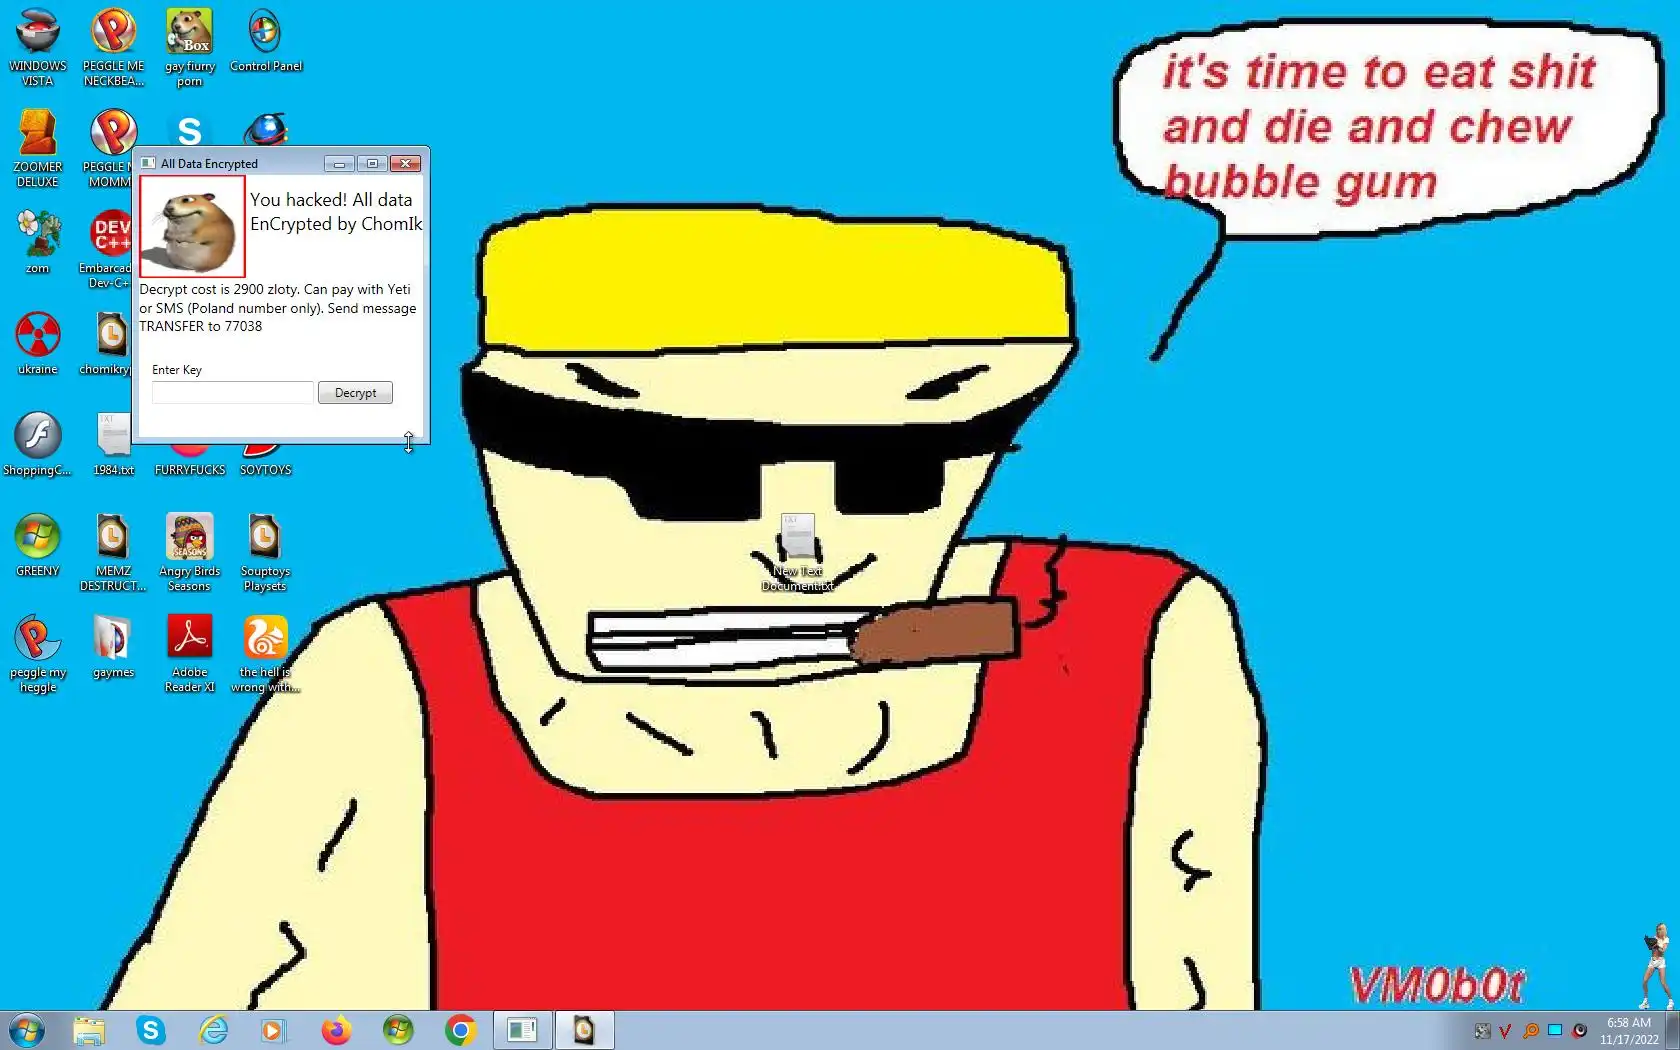Minimize the All Data Encrypted window
The width and height of the screenshot is (1680, 1050).
pyautogui.click(x=339, y=163)
